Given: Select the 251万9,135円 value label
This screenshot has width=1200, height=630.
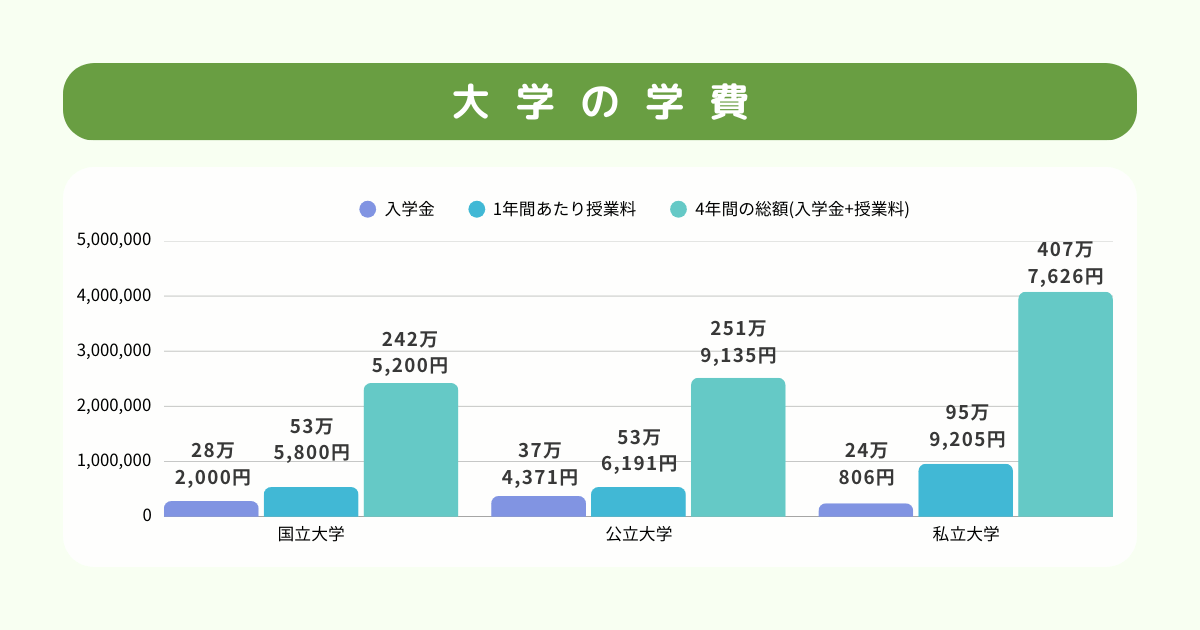Looking at the screenshot, I should pos(738,341).
